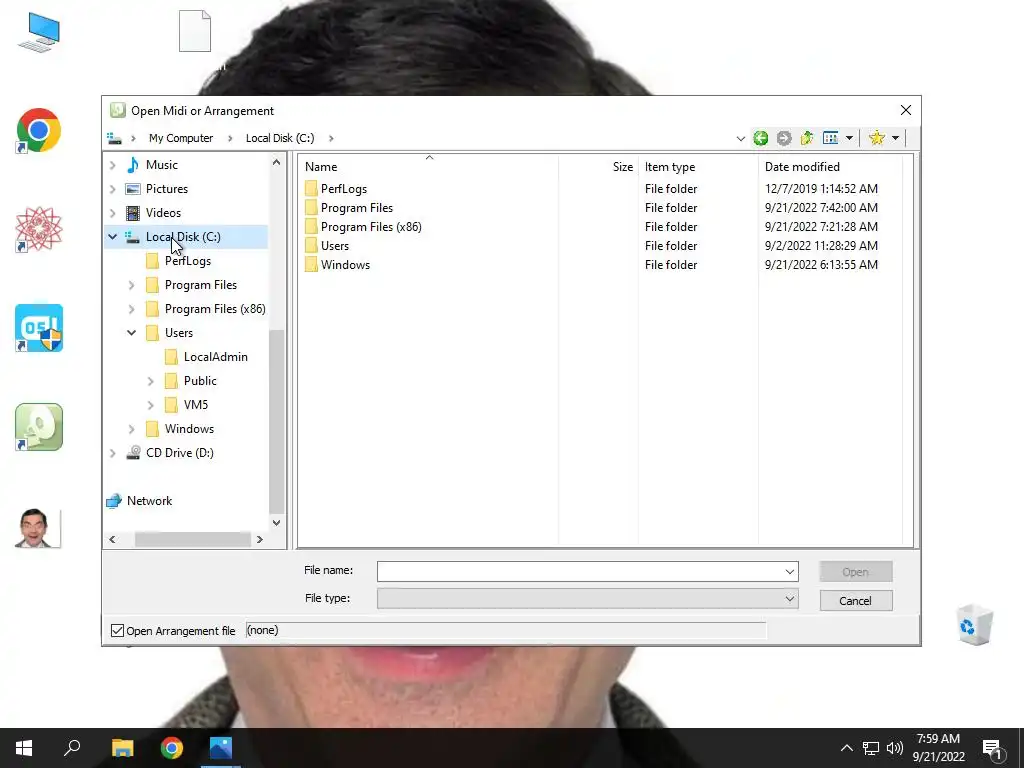This screenshot has height=768, width=1024.
Task: Expand the VM5 folder tree node
Action: click(150, 405)
